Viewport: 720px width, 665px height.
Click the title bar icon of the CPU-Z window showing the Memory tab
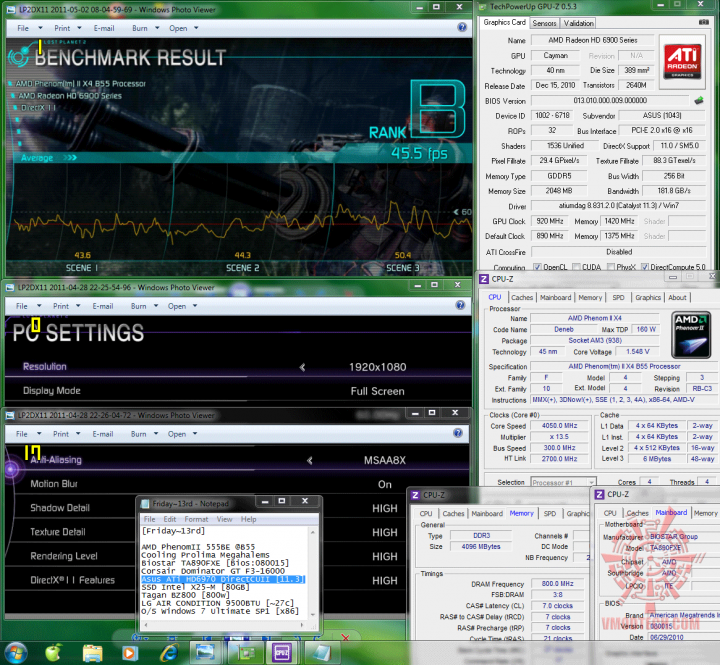[415, 495]
